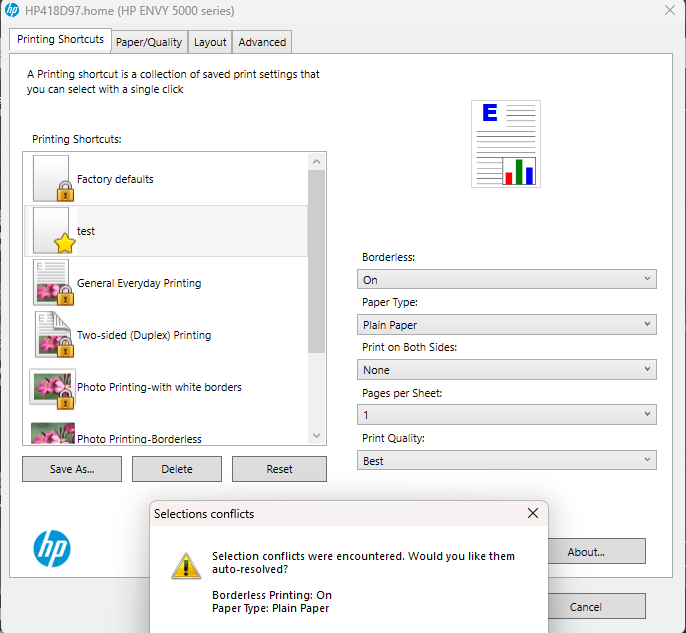Expand the Paper Type dropdown

[507, 325]
